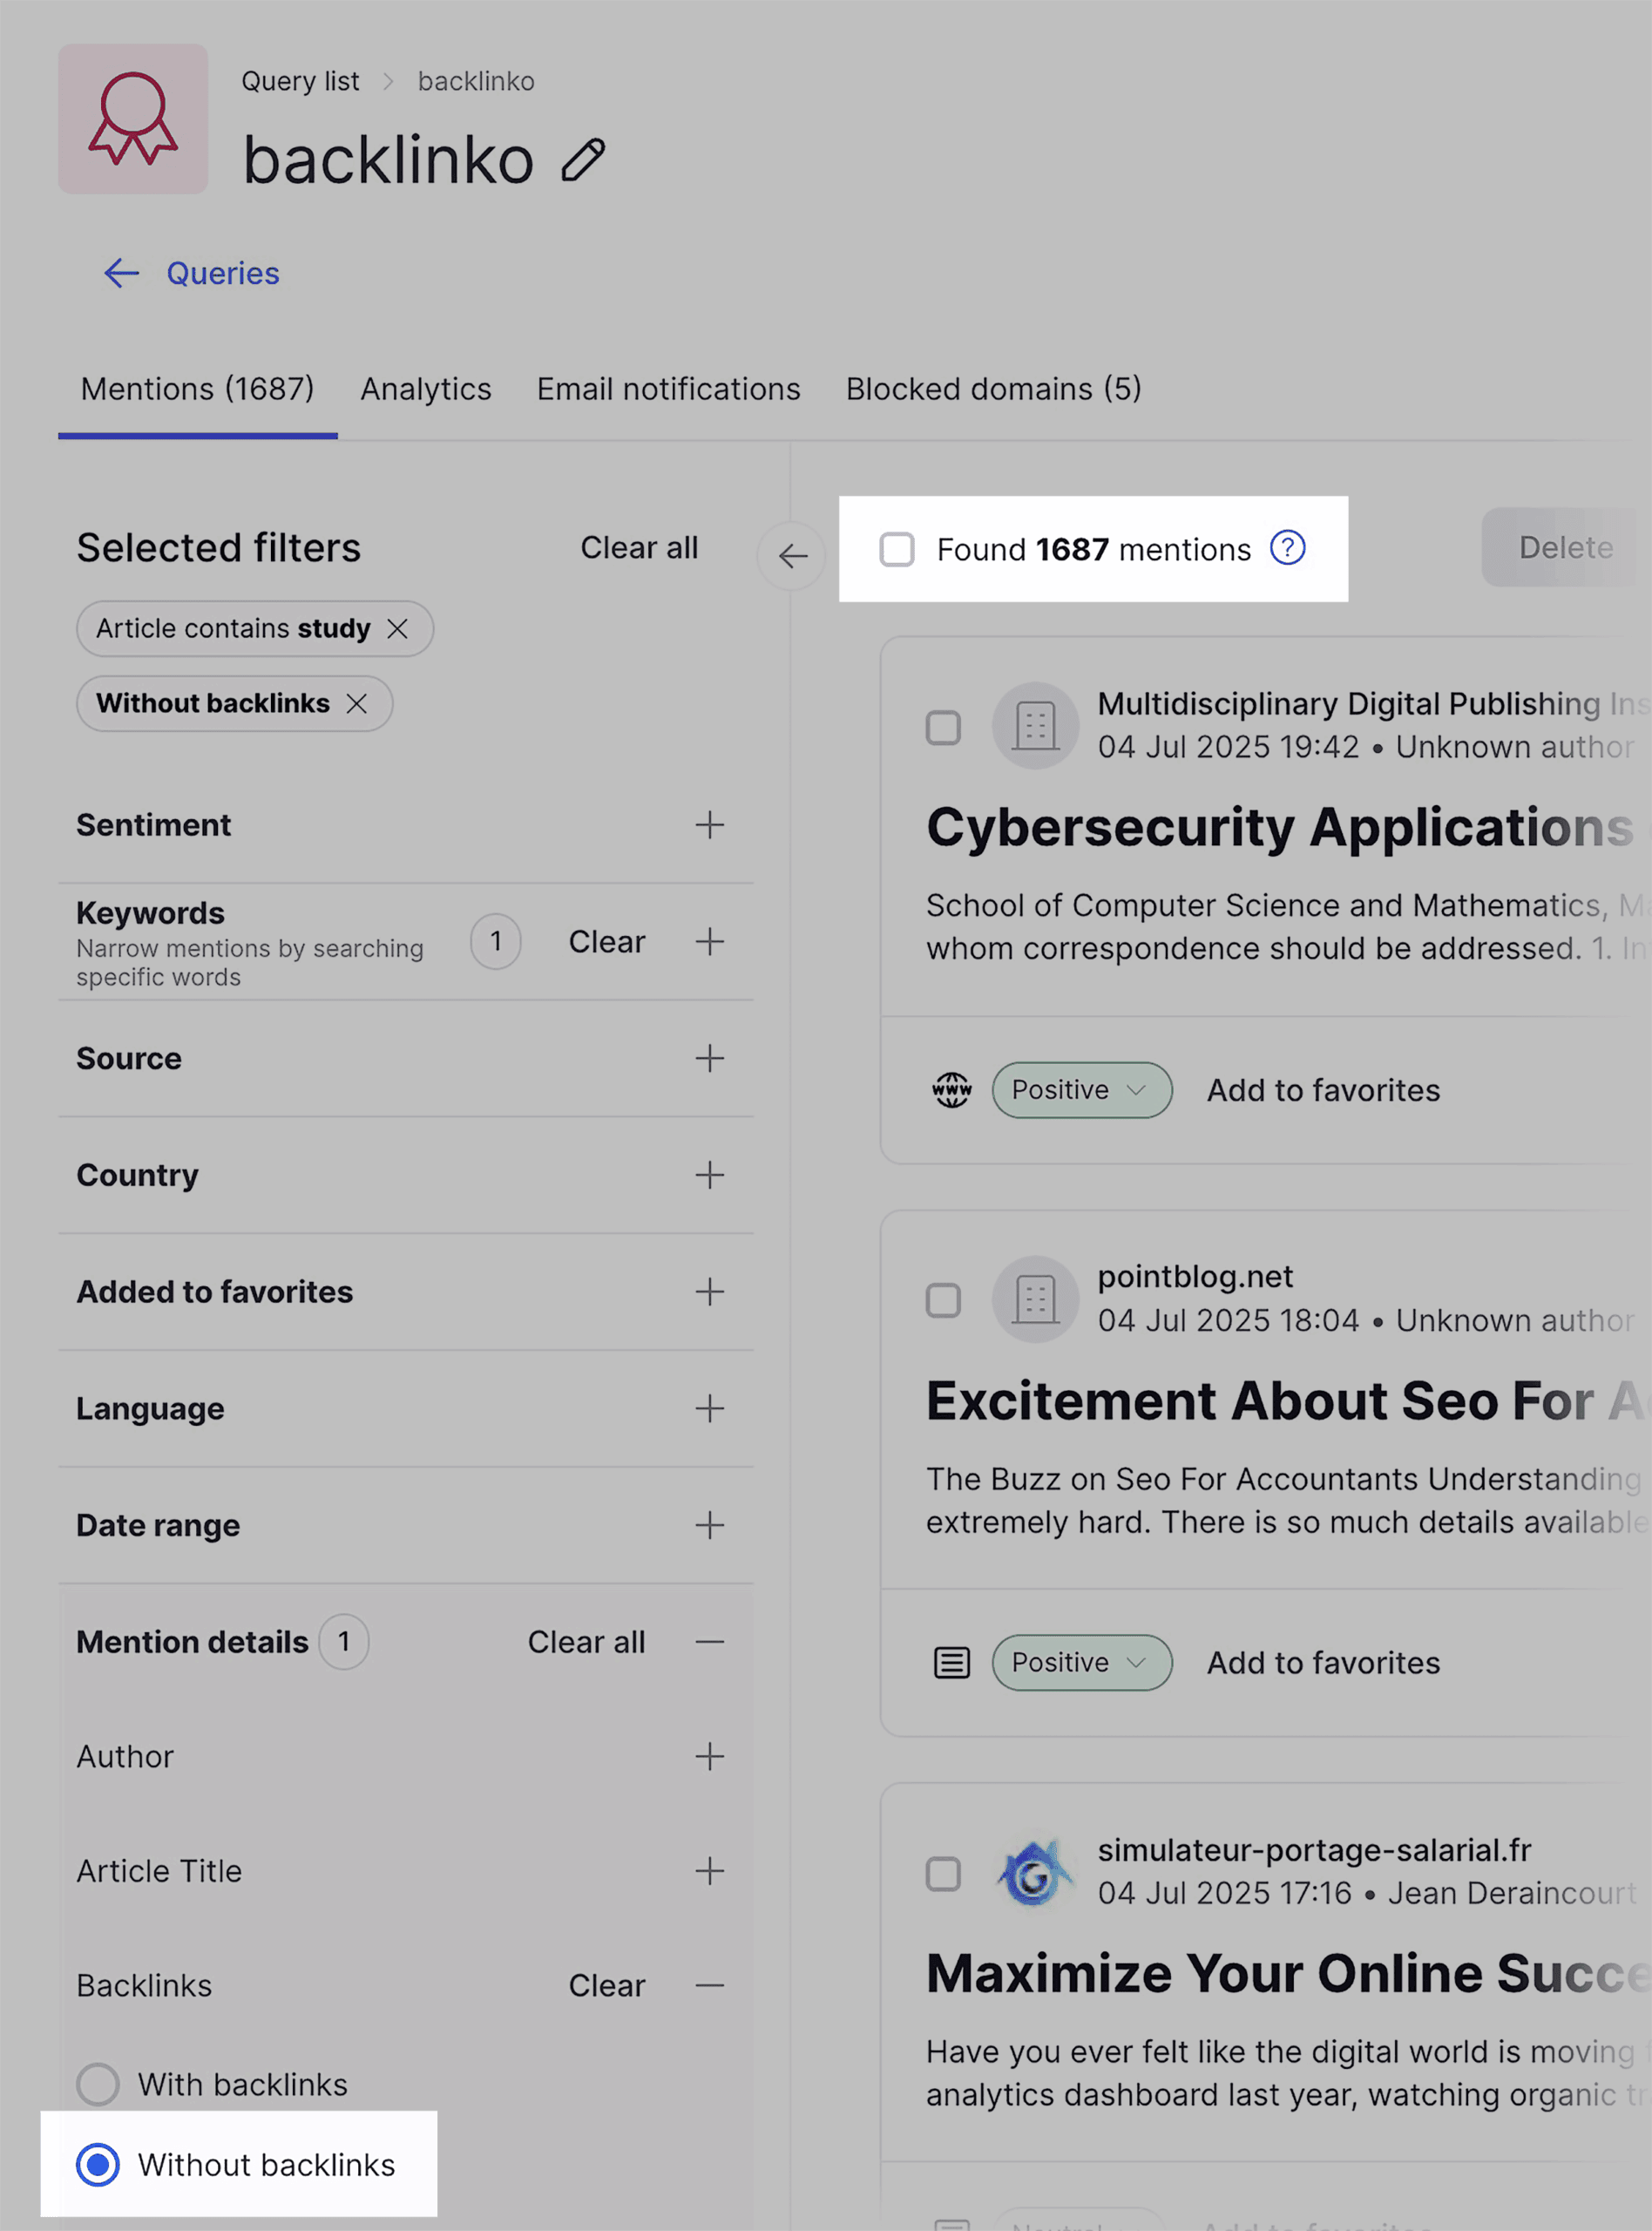1652x2231 pixels.
Task: Expand the Author filter
Action: click(710, 1757)
